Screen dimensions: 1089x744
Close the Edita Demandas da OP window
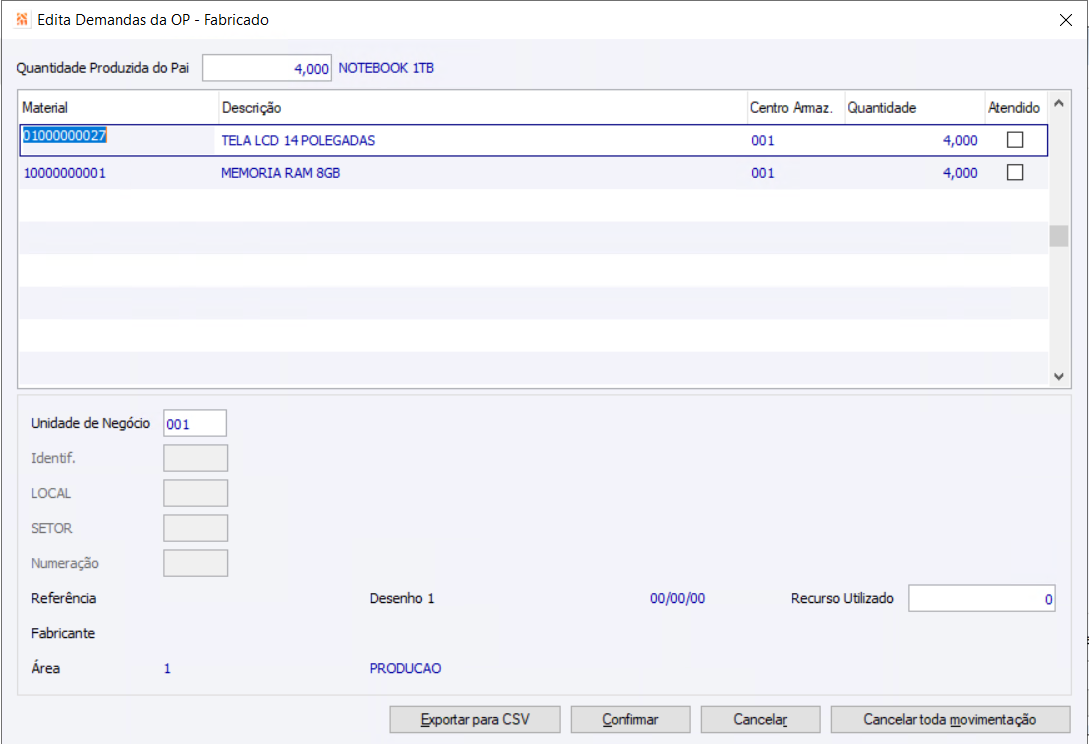1066,20
